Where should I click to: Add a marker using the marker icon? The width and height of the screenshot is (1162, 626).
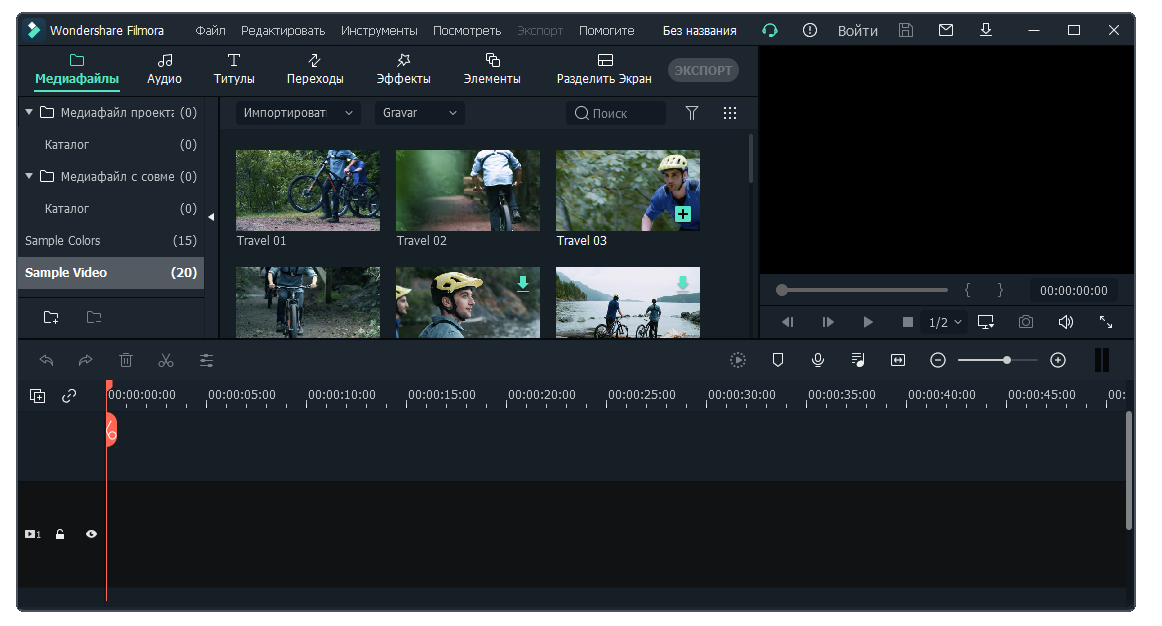pos(778,360)
